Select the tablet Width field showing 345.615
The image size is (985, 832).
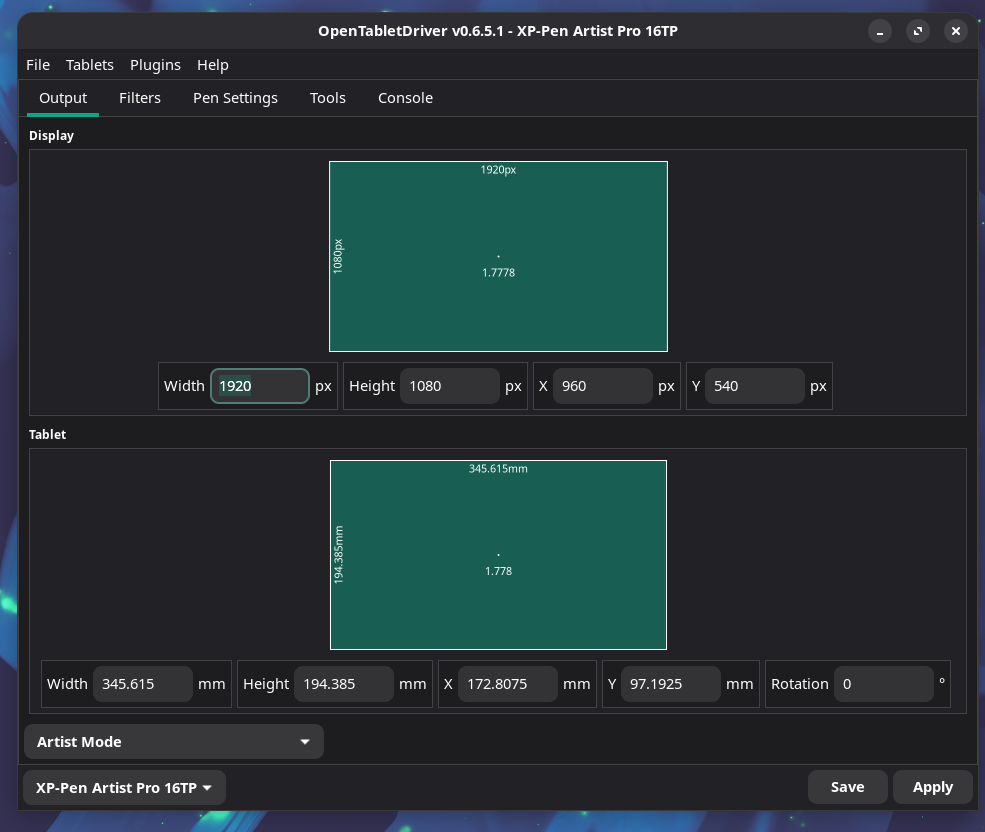coord(142,684)
